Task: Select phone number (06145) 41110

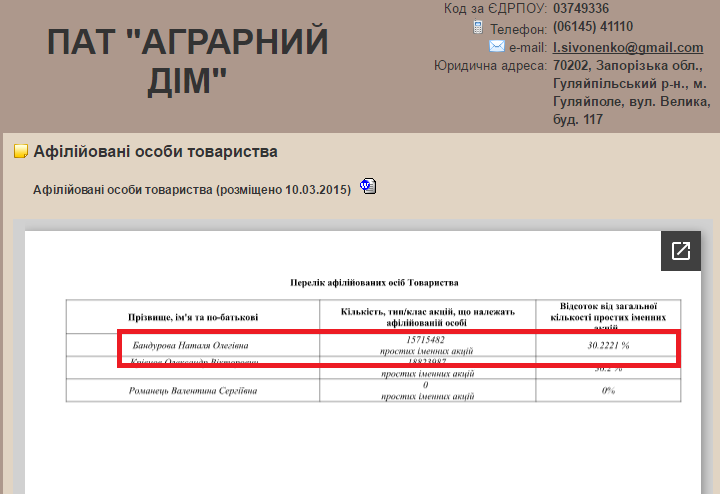Action: click(x=593, y=27)
